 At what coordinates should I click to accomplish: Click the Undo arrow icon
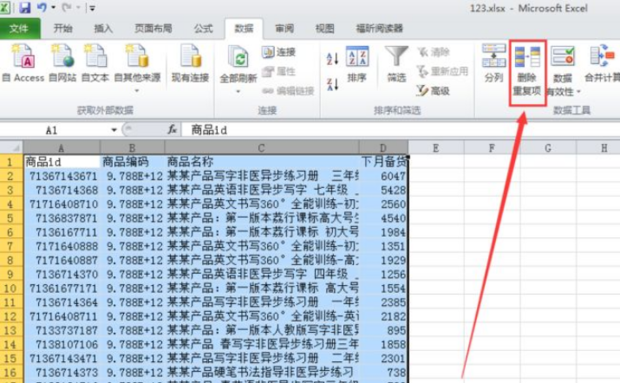pos(42,8)
